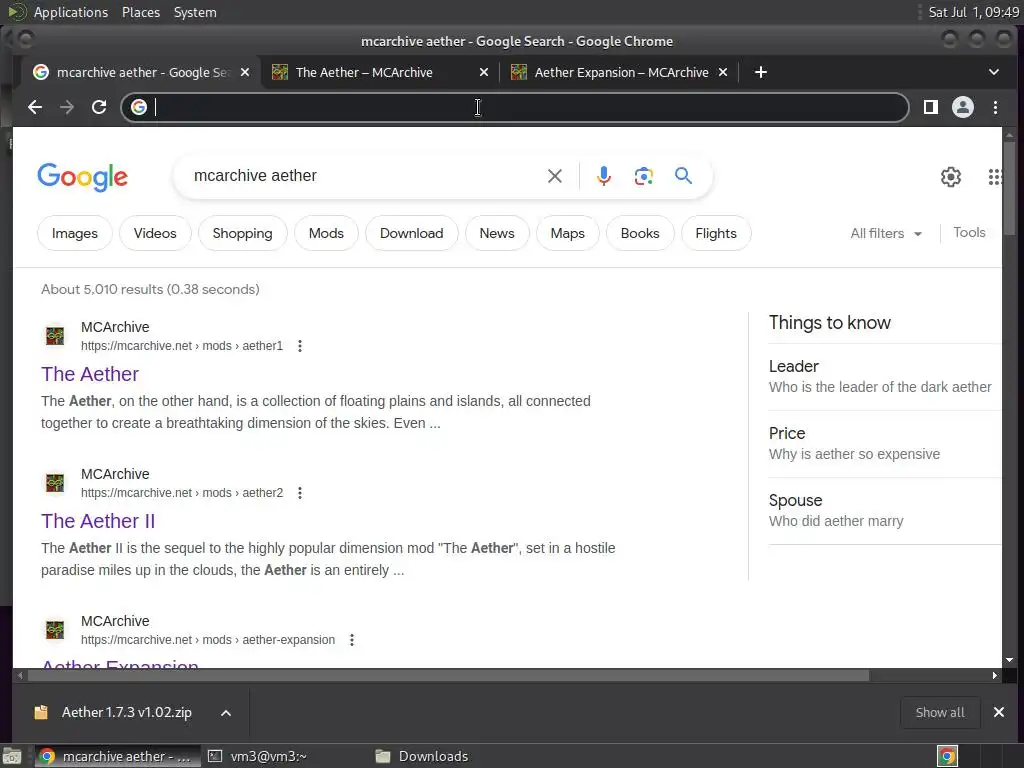Close the downloads bar

[999, 712]
